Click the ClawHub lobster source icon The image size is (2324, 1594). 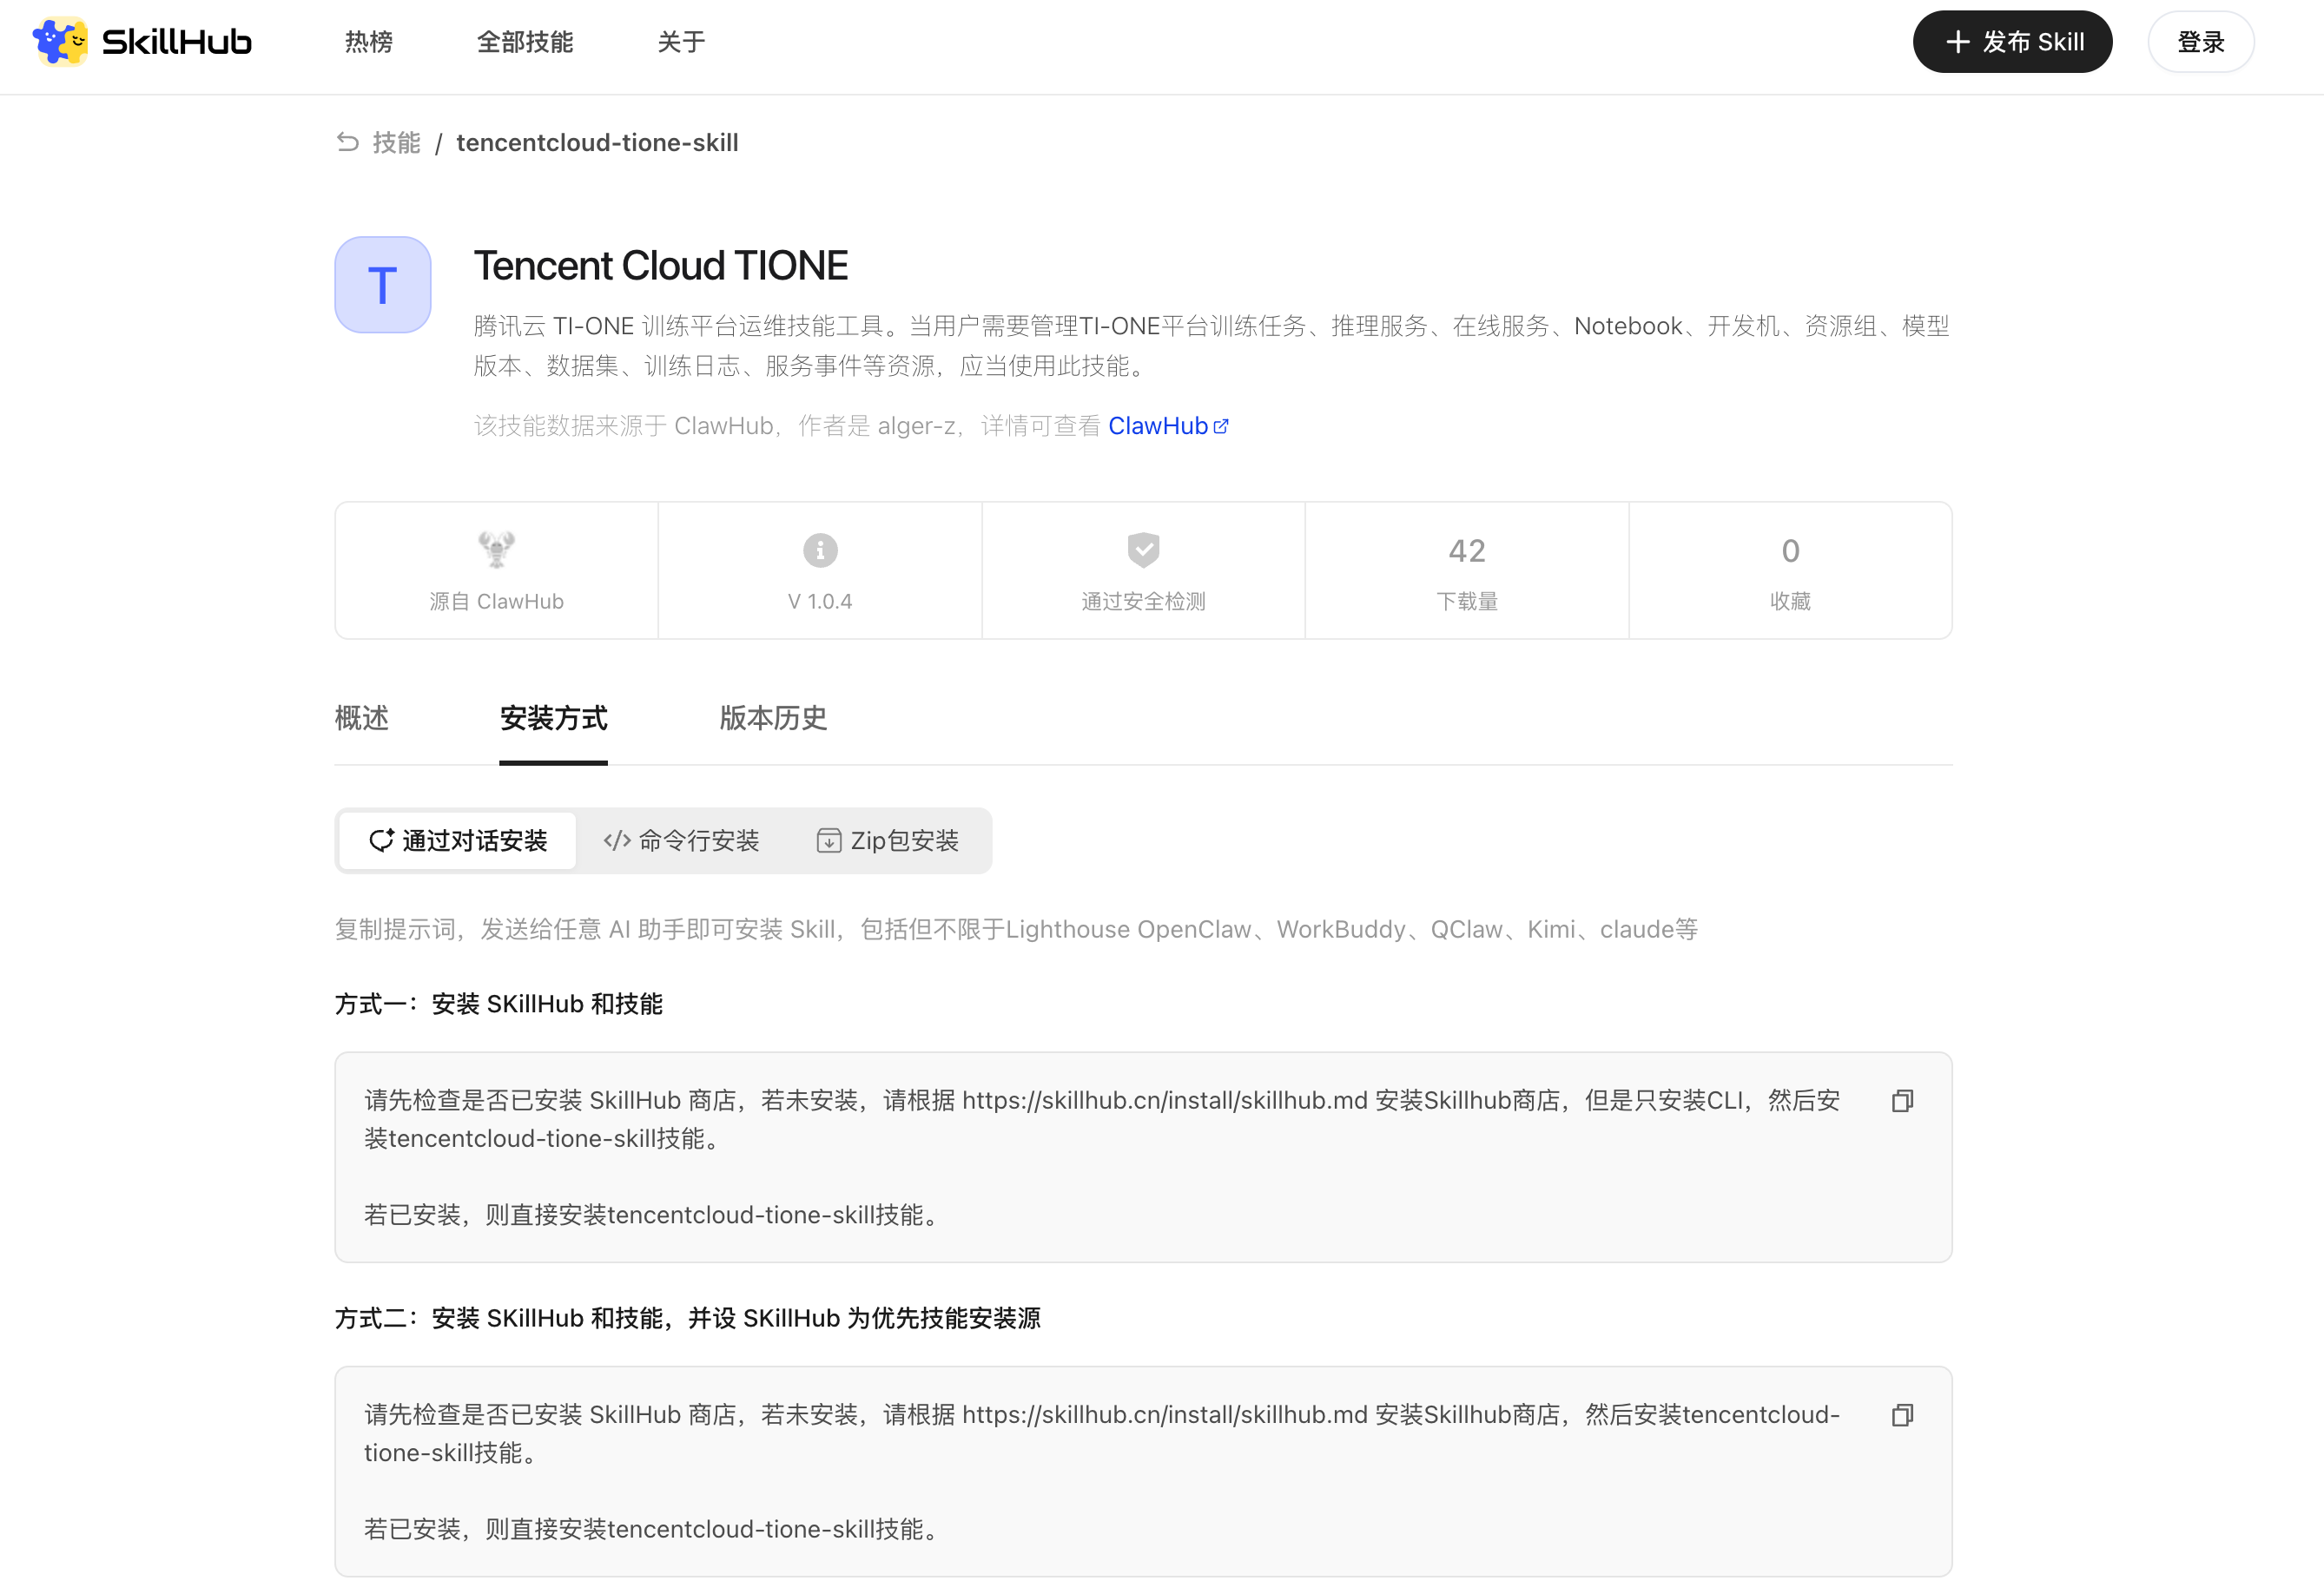pyautogui.click(x=496, y=549)
